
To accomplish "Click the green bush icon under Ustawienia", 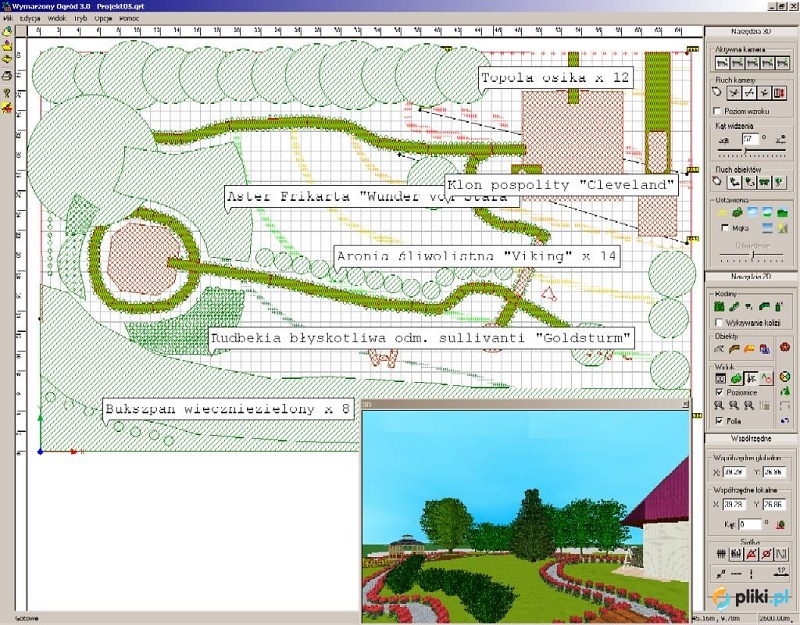I will click(737, 213).
